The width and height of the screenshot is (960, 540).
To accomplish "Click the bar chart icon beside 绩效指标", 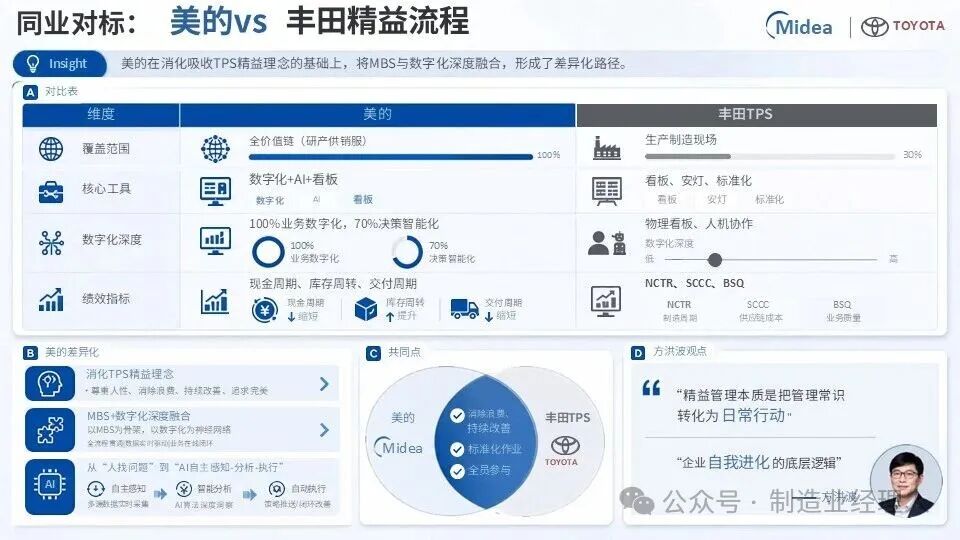I will coord(51,299).
